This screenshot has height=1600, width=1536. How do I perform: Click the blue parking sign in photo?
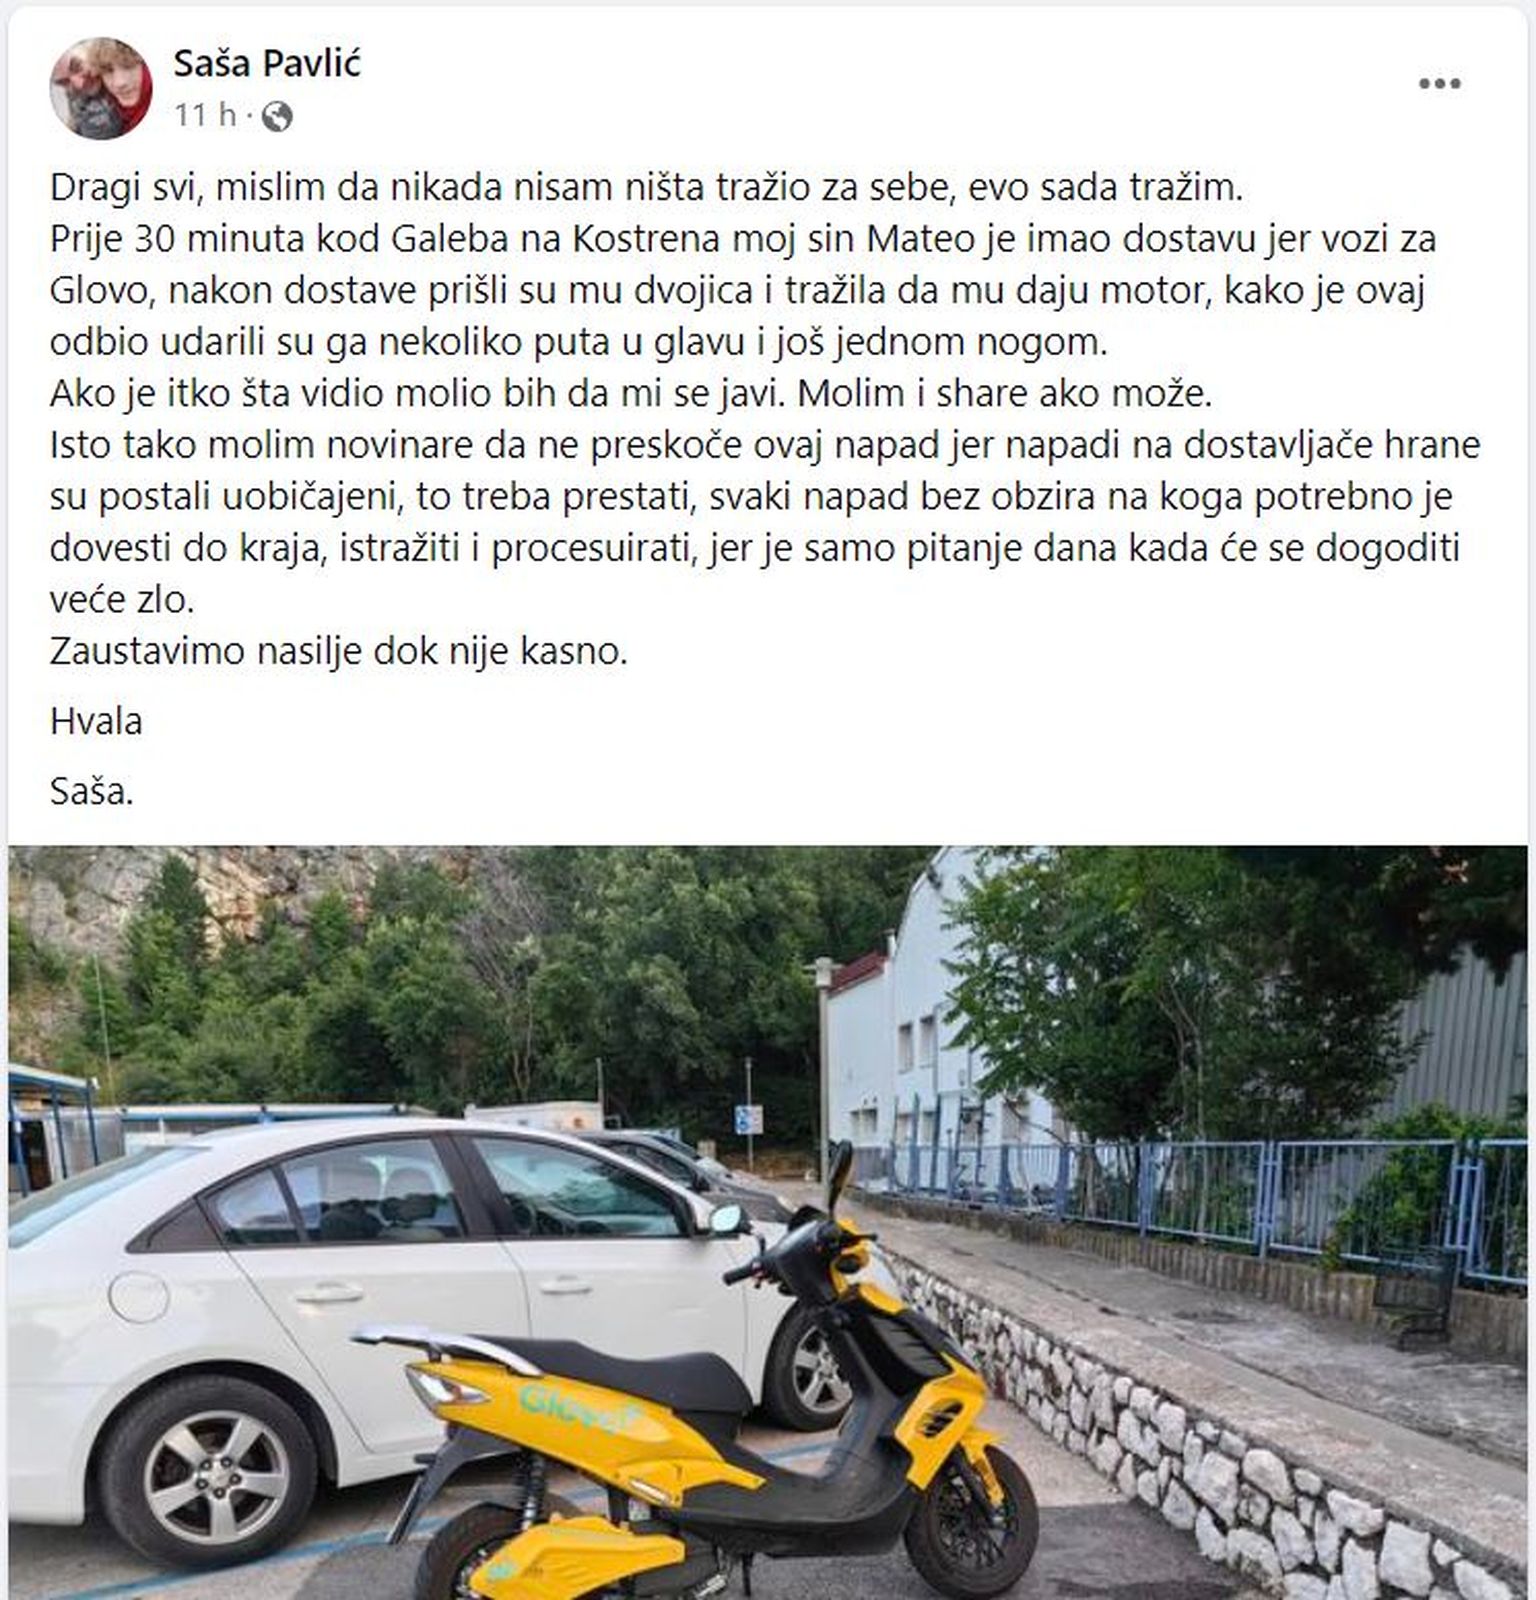(746, 1119)
